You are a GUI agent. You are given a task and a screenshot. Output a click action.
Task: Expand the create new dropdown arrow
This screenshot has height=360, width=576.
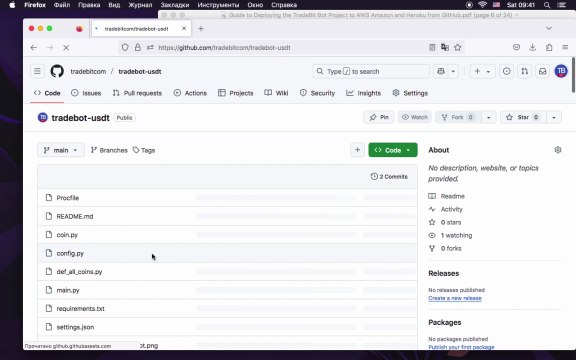click(x=488, y=71)
